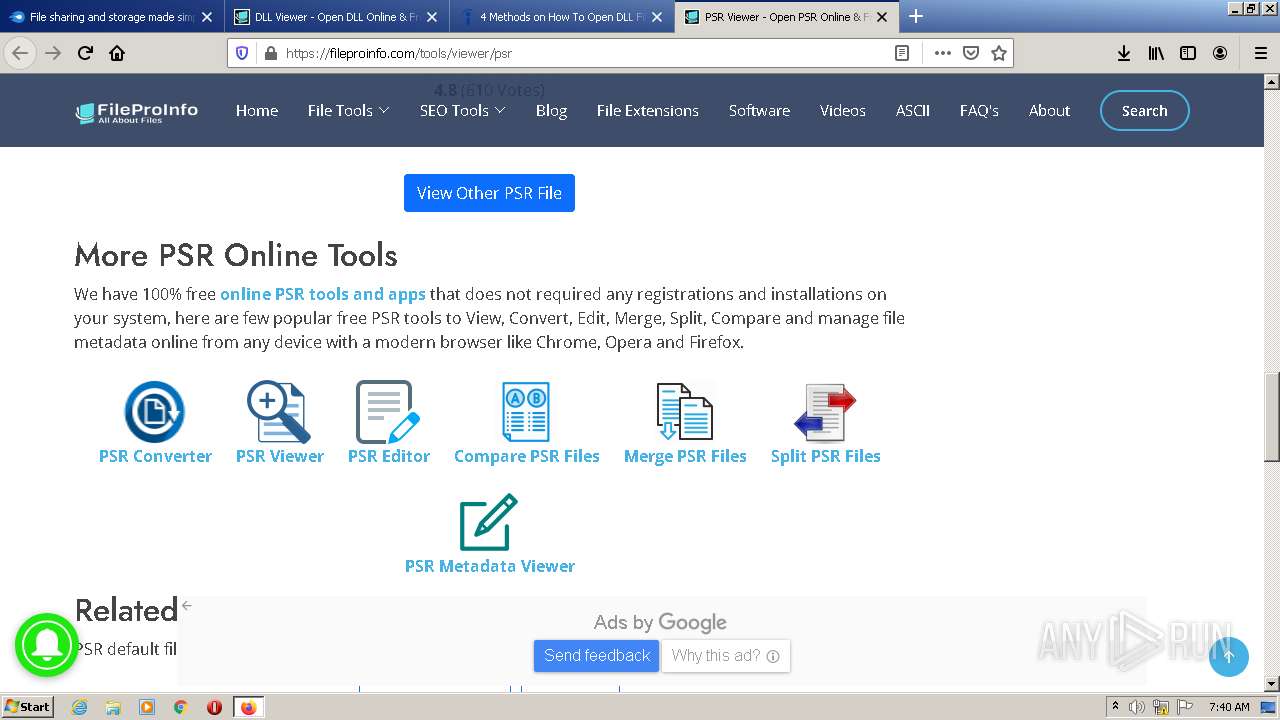
Task: Click the volume icon in system tray
Action: click(x=1137, y=707)
